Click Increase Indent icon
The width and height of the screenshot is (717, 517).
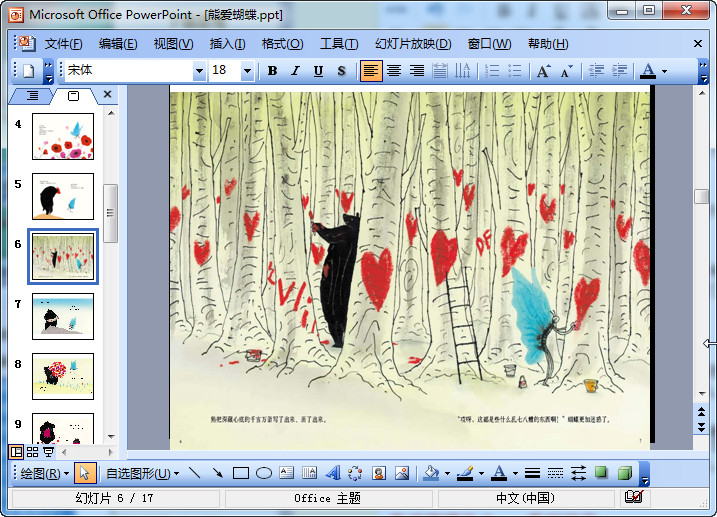coord(619,71)
